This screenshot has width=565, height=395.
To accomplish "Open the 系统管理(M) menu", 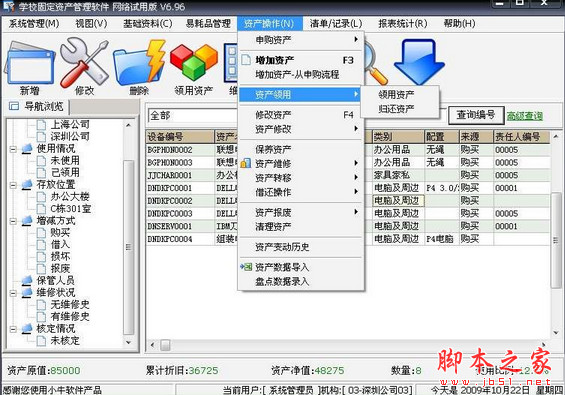I will tap(34, 24).
